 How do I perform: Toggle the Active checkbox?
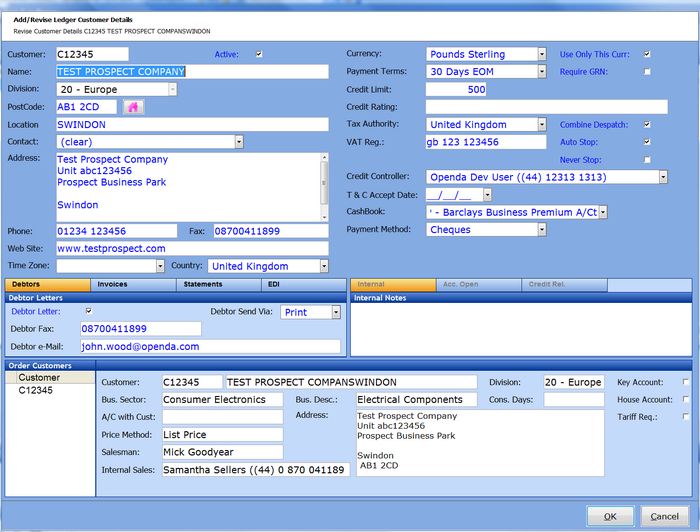click(259, 54)
